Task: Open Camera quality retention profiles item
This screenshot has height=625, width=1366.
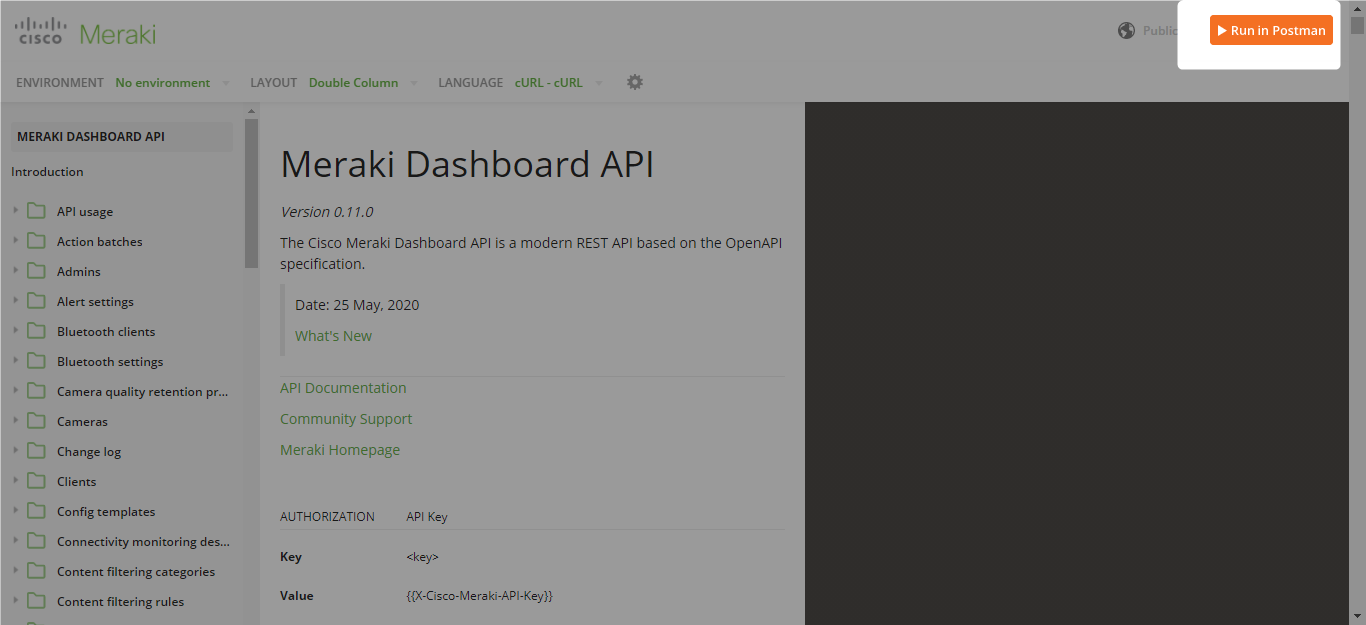Action: click(143, 392)
